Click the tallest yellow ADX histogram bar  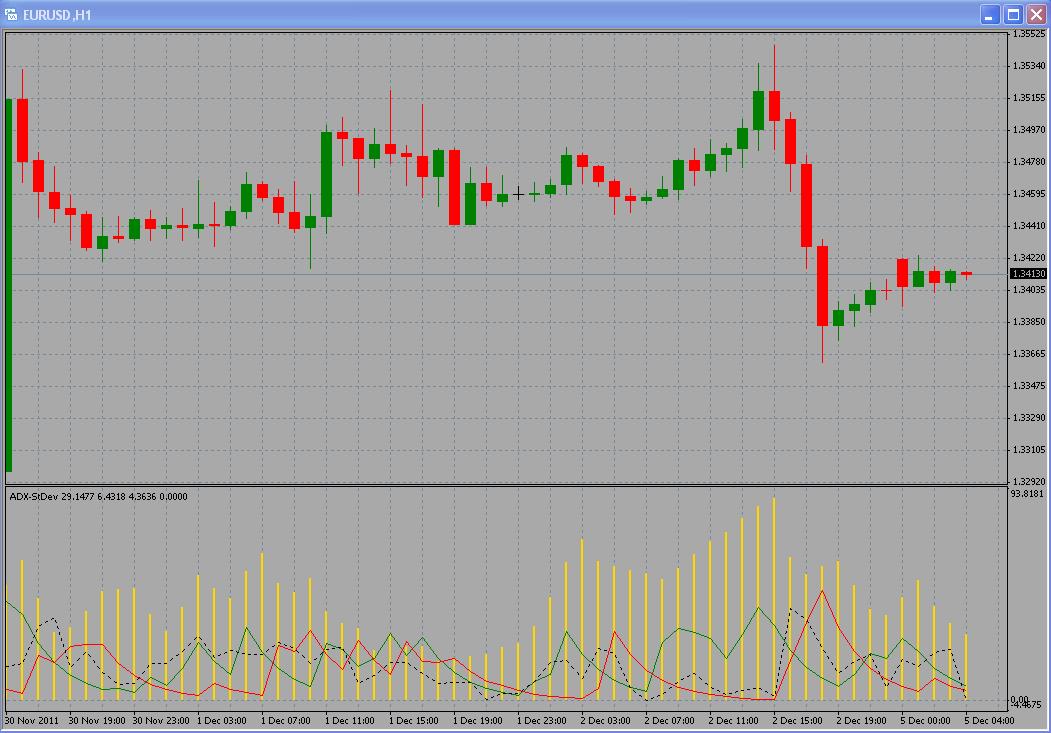[775, 600]
